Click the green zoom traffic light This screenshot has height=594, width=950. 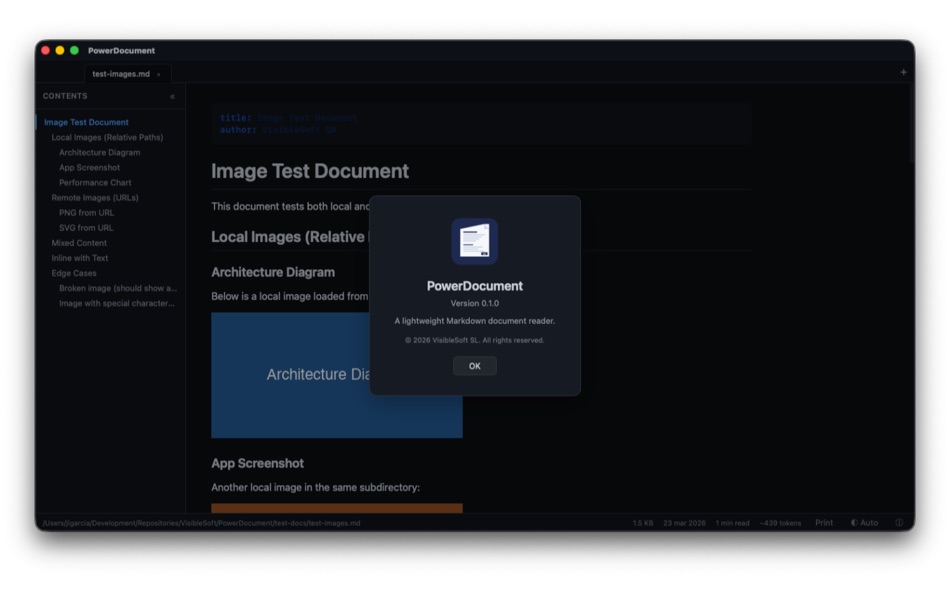(74, 50)
